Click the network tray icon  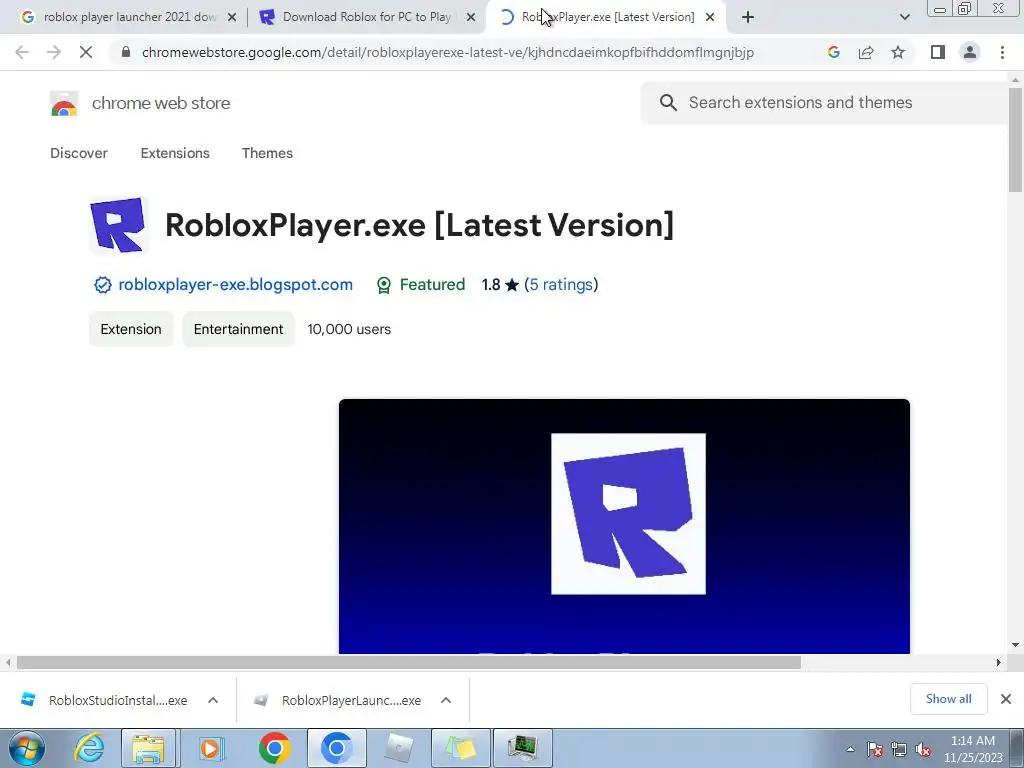(x=899, y=749)
